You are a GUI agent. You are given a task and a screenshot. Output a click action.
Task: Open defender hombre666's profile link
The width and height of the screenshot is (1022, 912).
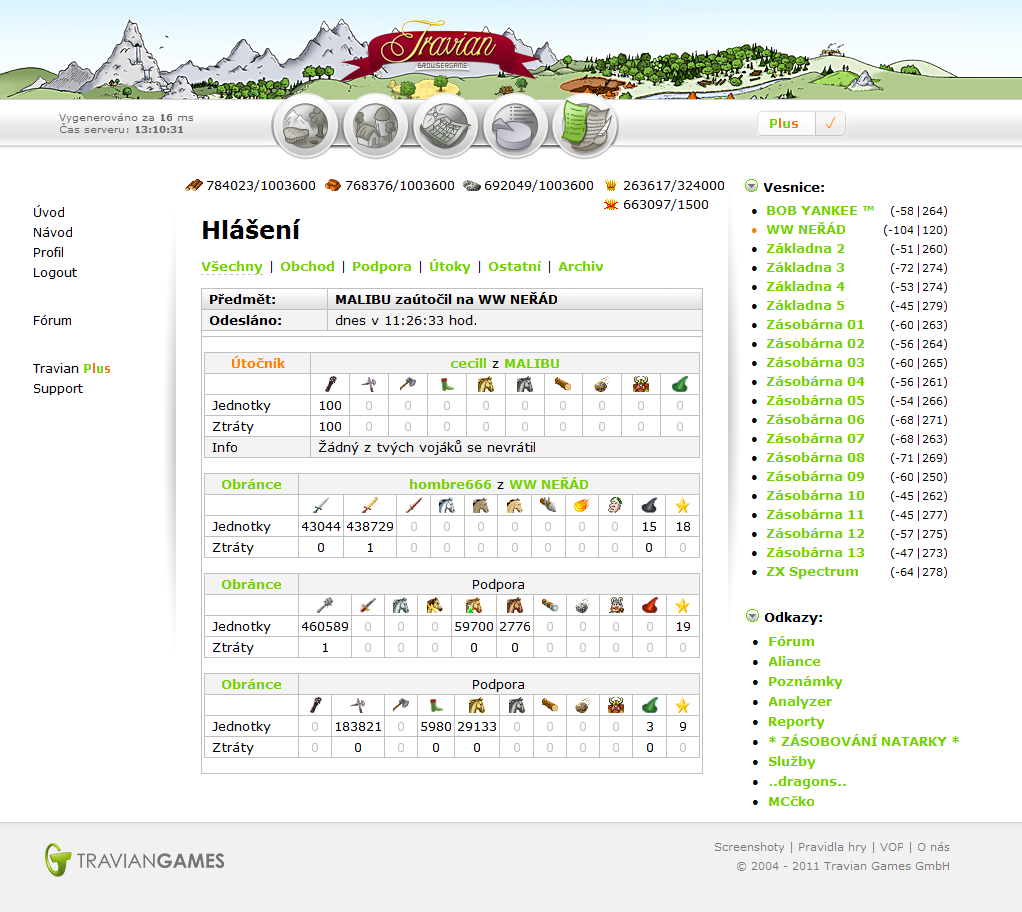[450, 484]
